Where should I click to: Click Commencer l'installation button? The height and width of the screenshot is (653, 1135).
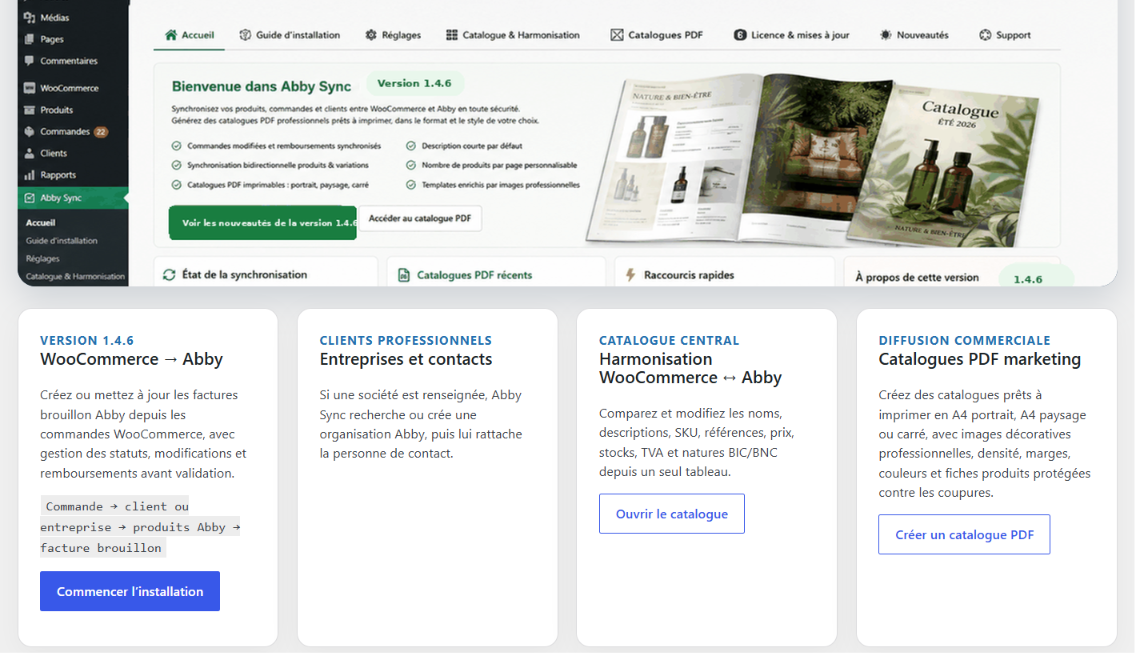click(130, 591)
